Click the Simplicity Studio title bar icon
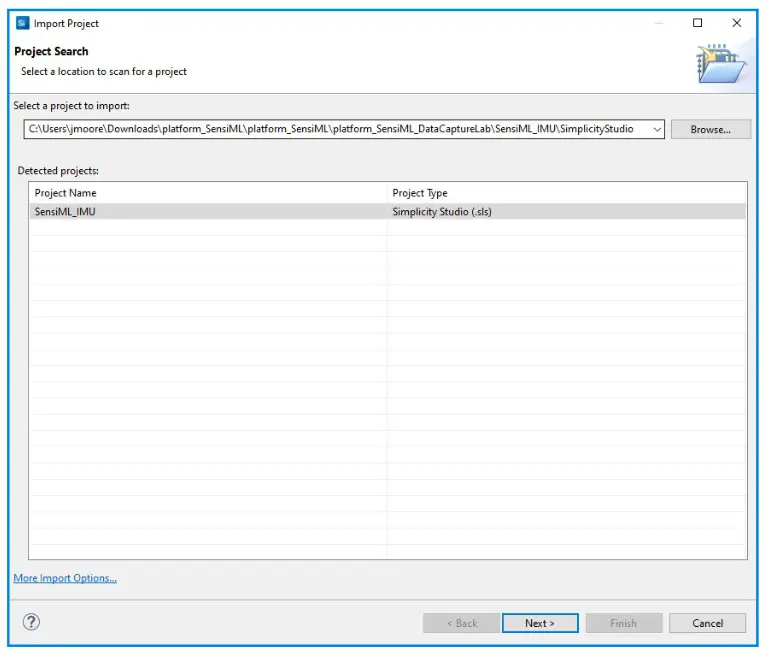 (x=23, y=23)
